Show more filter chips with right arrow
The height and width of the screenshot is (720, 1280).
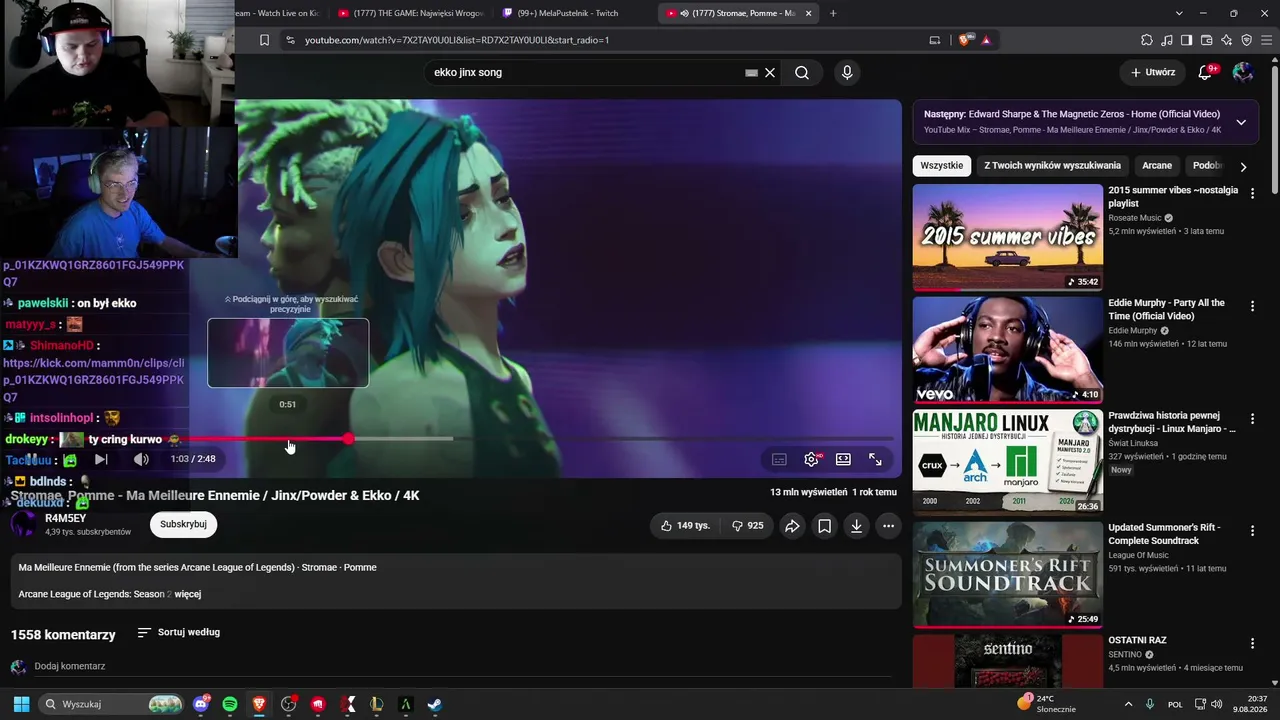1243,167
